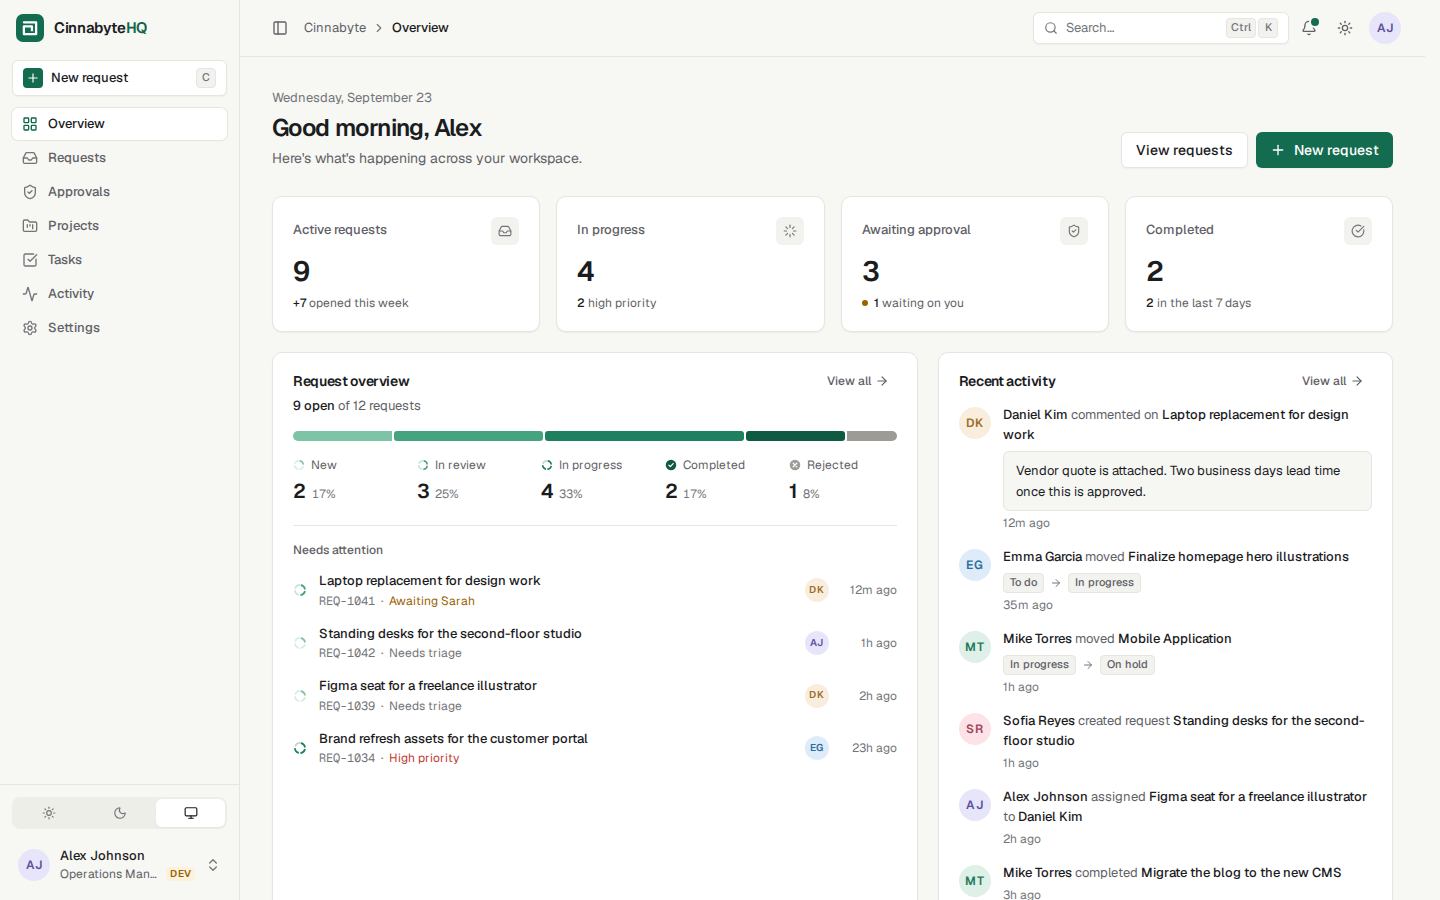The image size is (1440, 900).
Task: Click the gray Rejected bar segment
Action: 872,436
